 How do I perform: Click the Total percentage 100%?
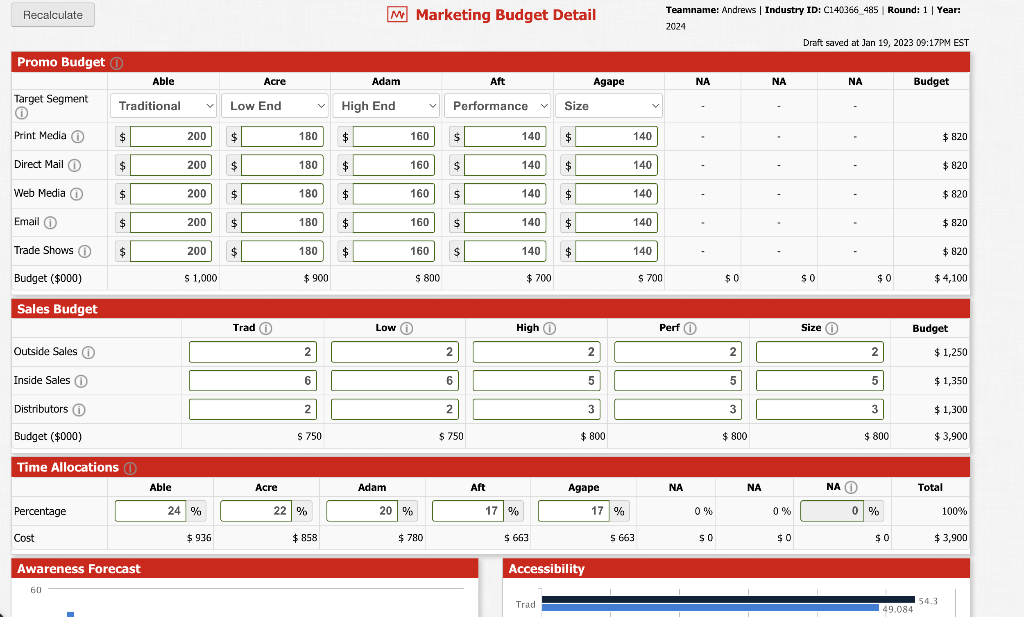pyautogui.click(x=954, y=511)
